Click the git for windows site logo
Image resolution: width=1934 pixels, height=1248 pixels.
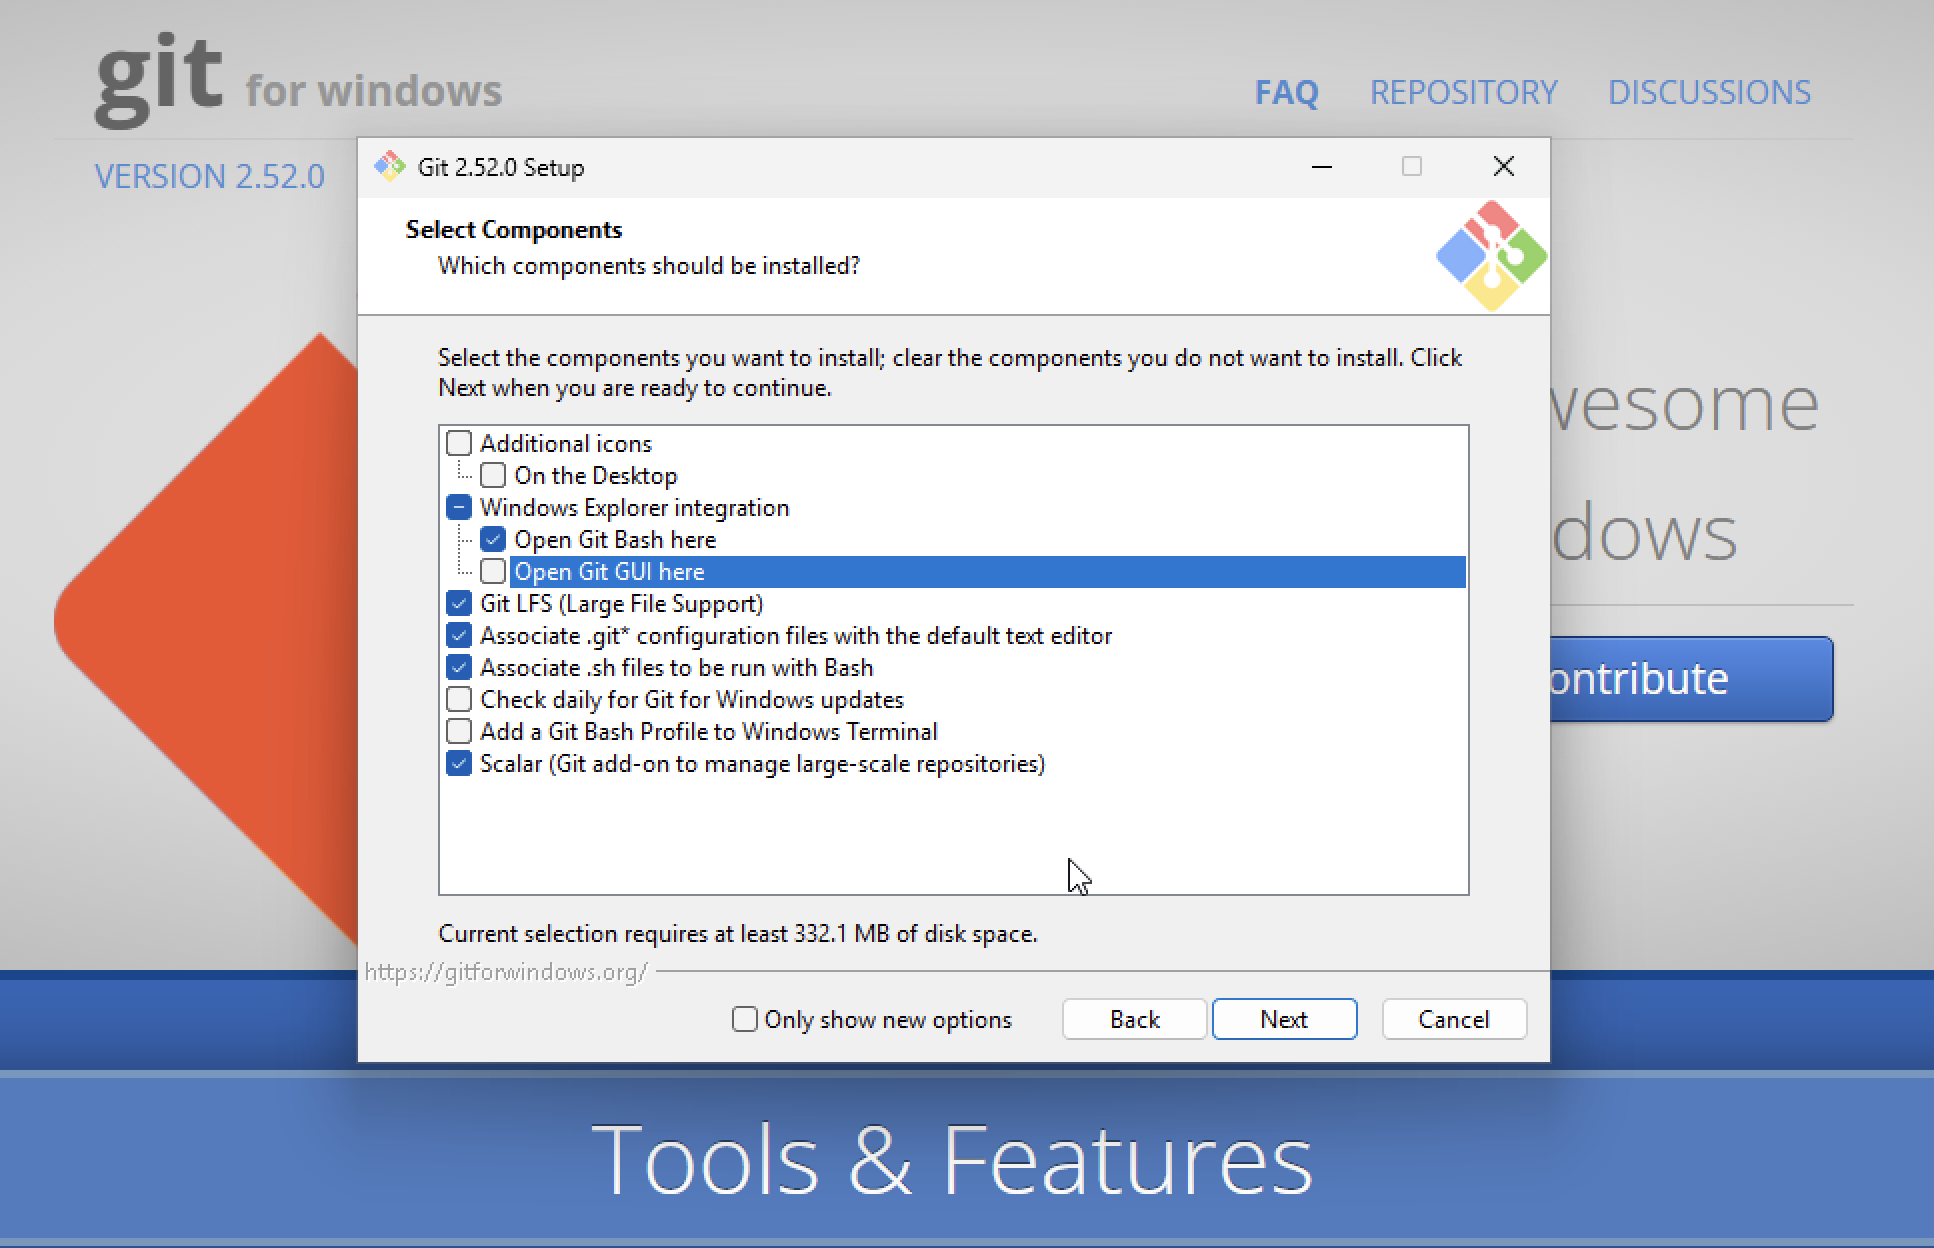(298, 82)
